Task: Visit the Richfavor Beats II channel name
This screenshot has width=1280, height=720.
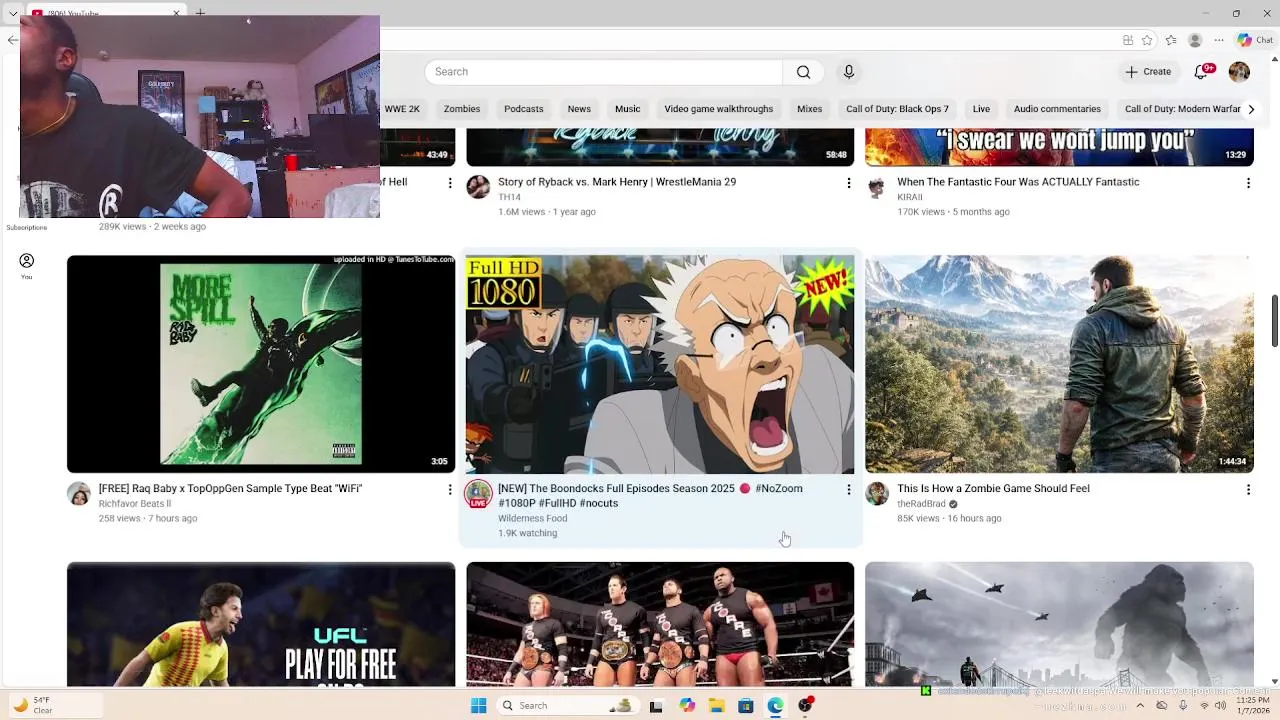Action: pyautogui.click(x=134, y=504)
